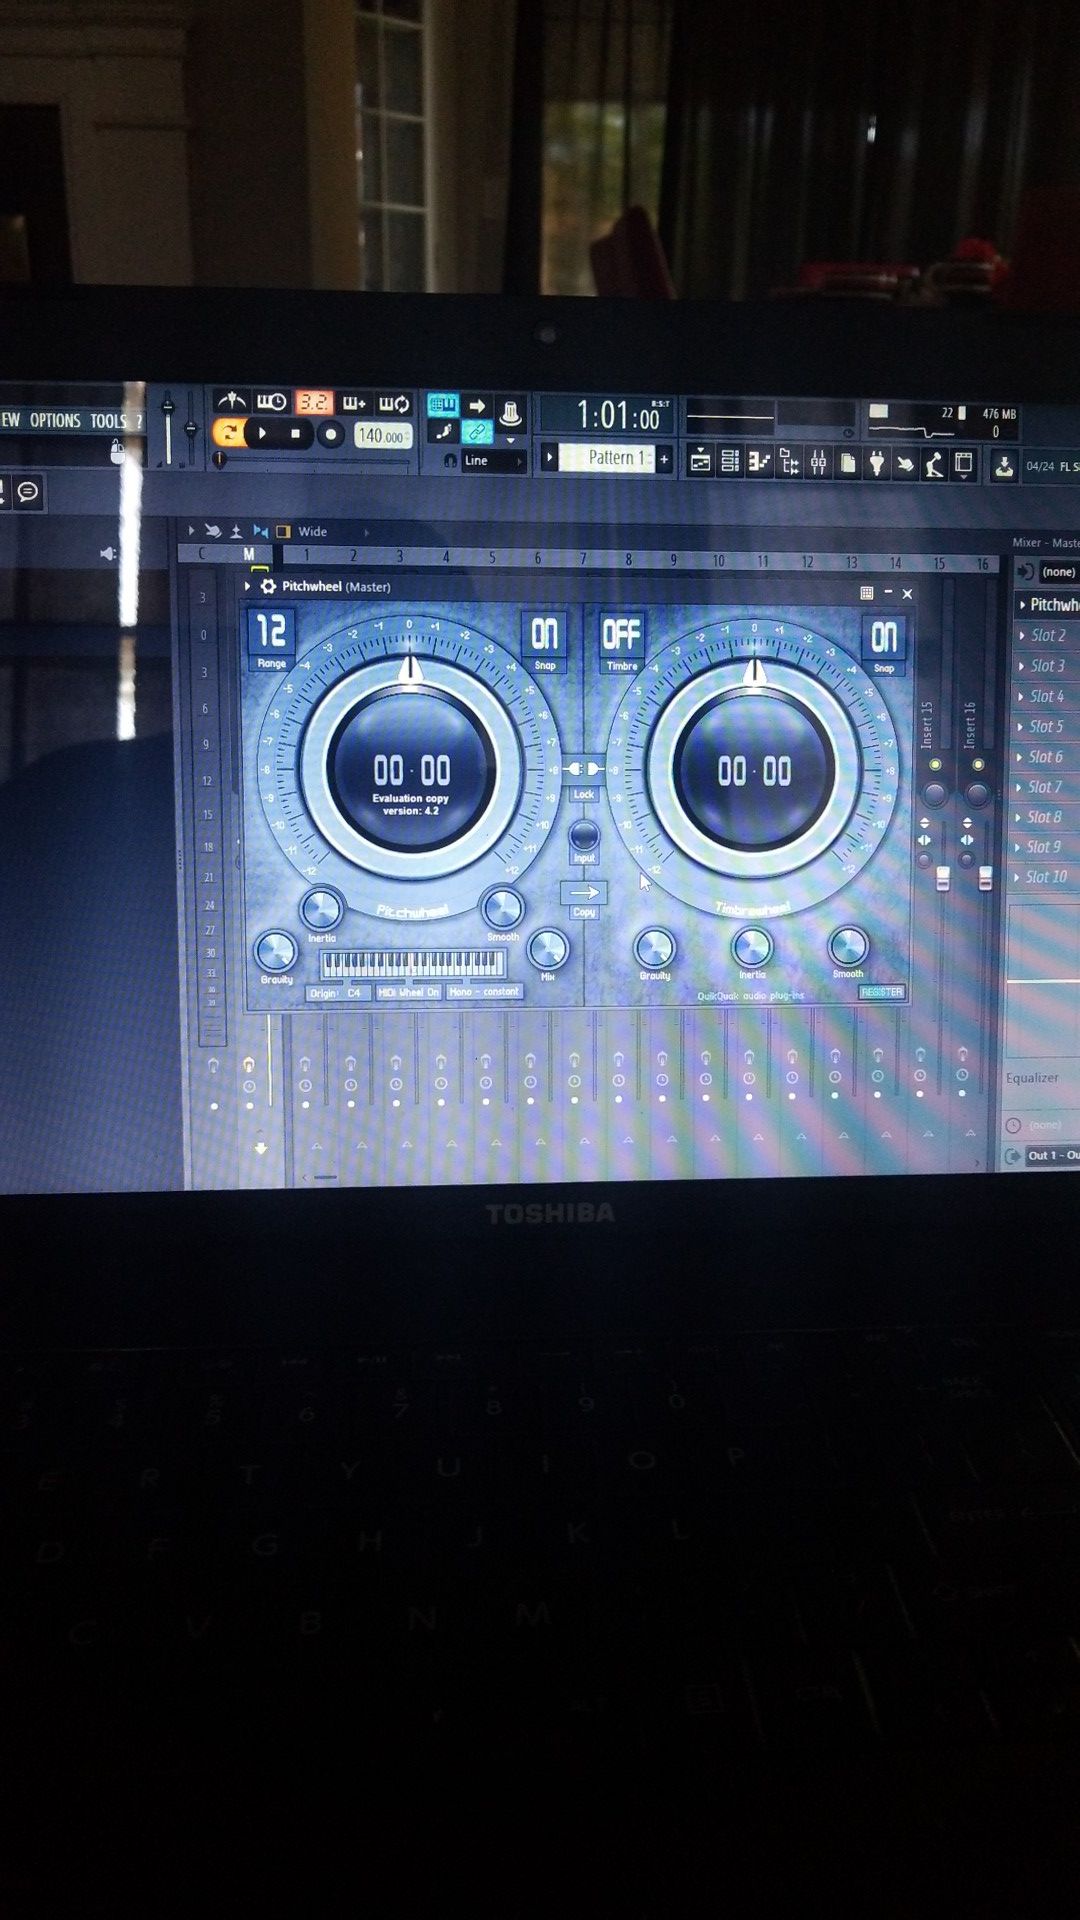
Task: Click the metronome icon in the transport bar
Action: click(232, 402)
